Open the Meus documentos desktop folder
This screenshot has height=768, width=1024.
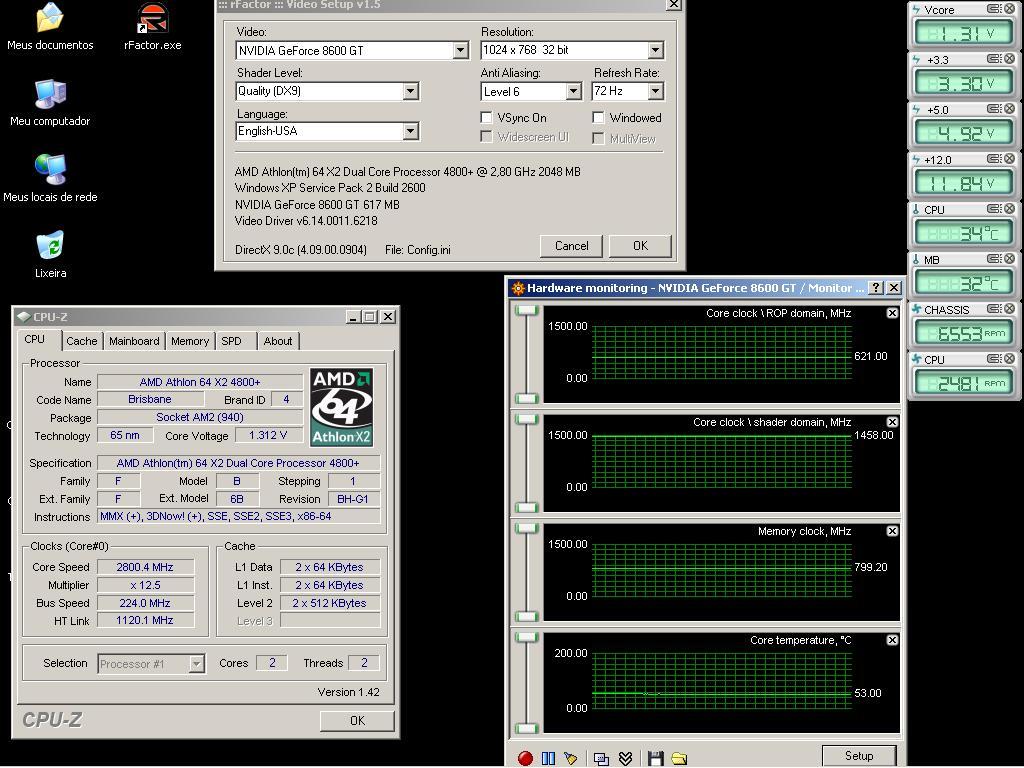(x=50, y=27)
